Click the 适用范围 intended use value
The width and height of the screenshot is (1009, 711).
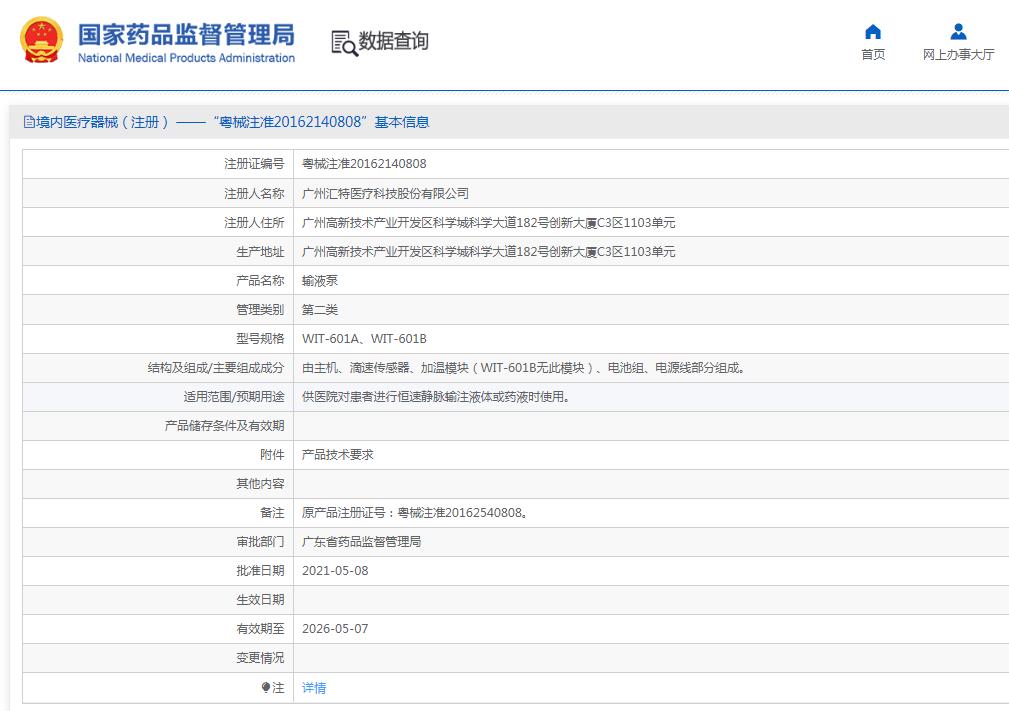point(436,397)
